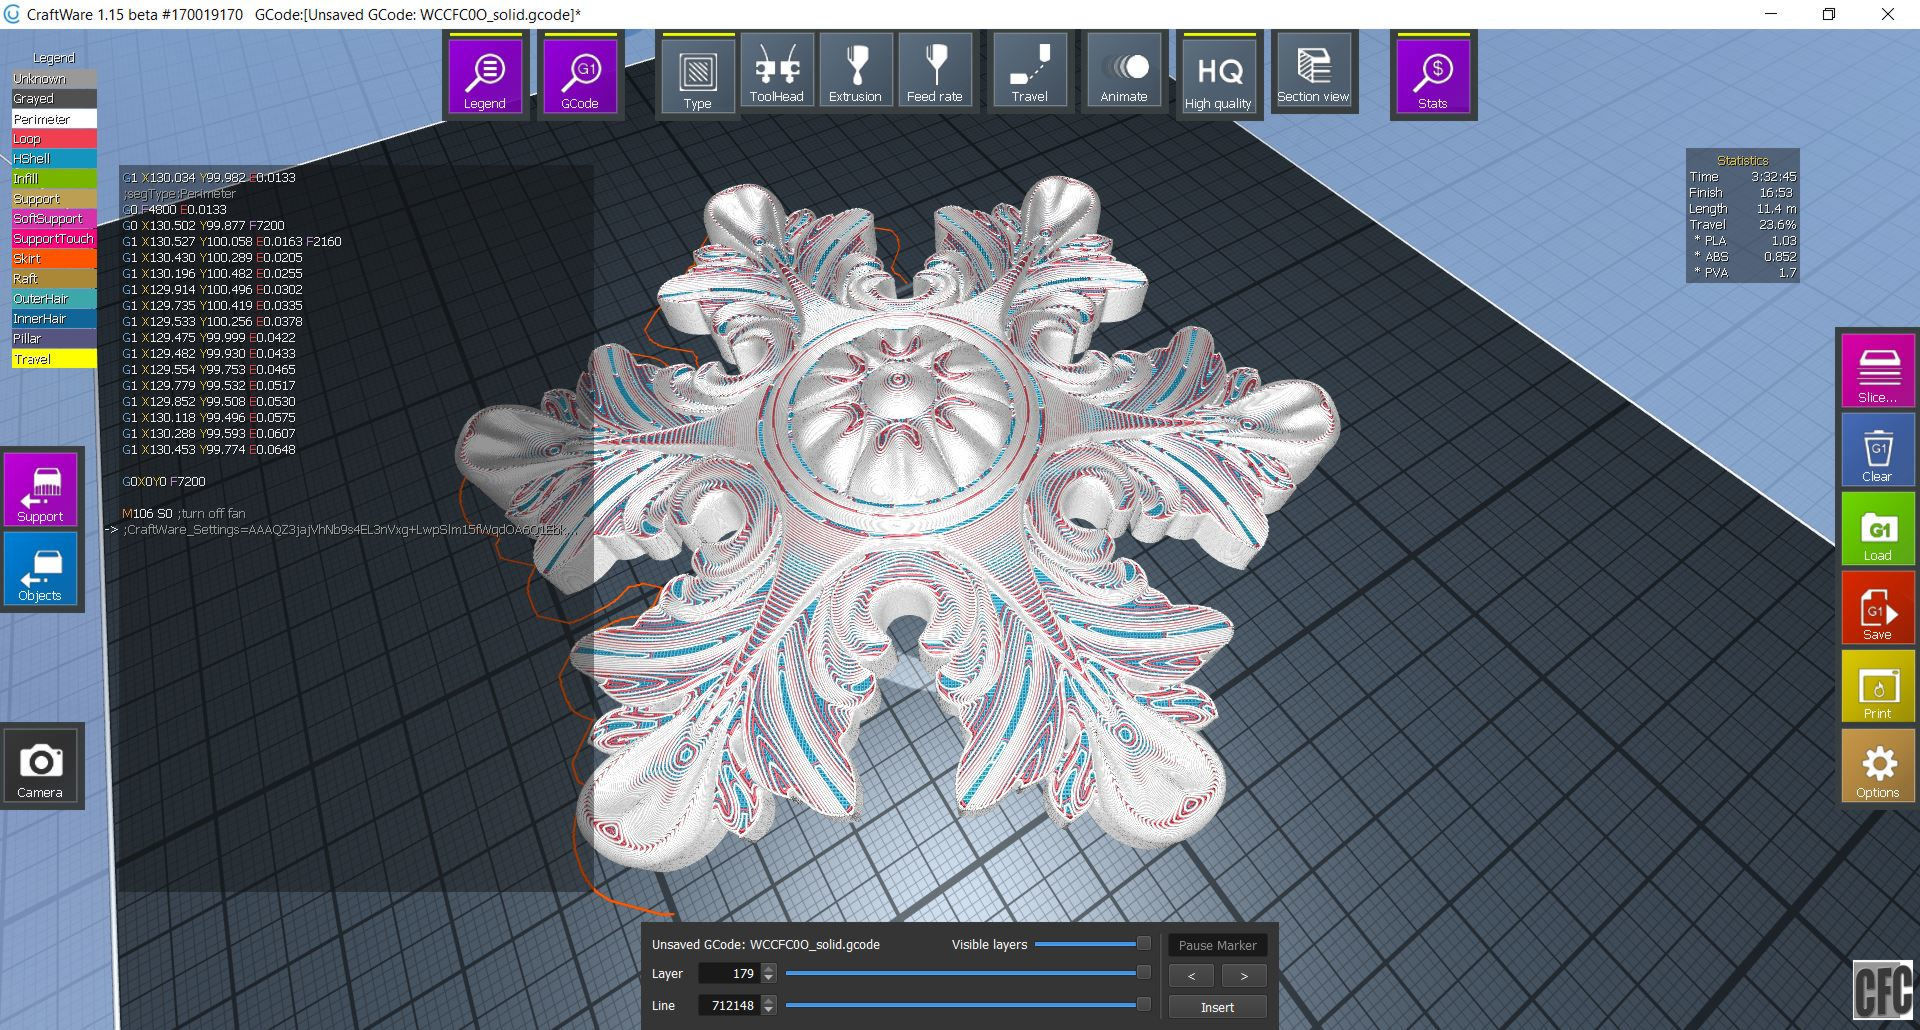Toggle the Legend panel button
This screenshot has width=1920, height=1030.
(485, 76)
